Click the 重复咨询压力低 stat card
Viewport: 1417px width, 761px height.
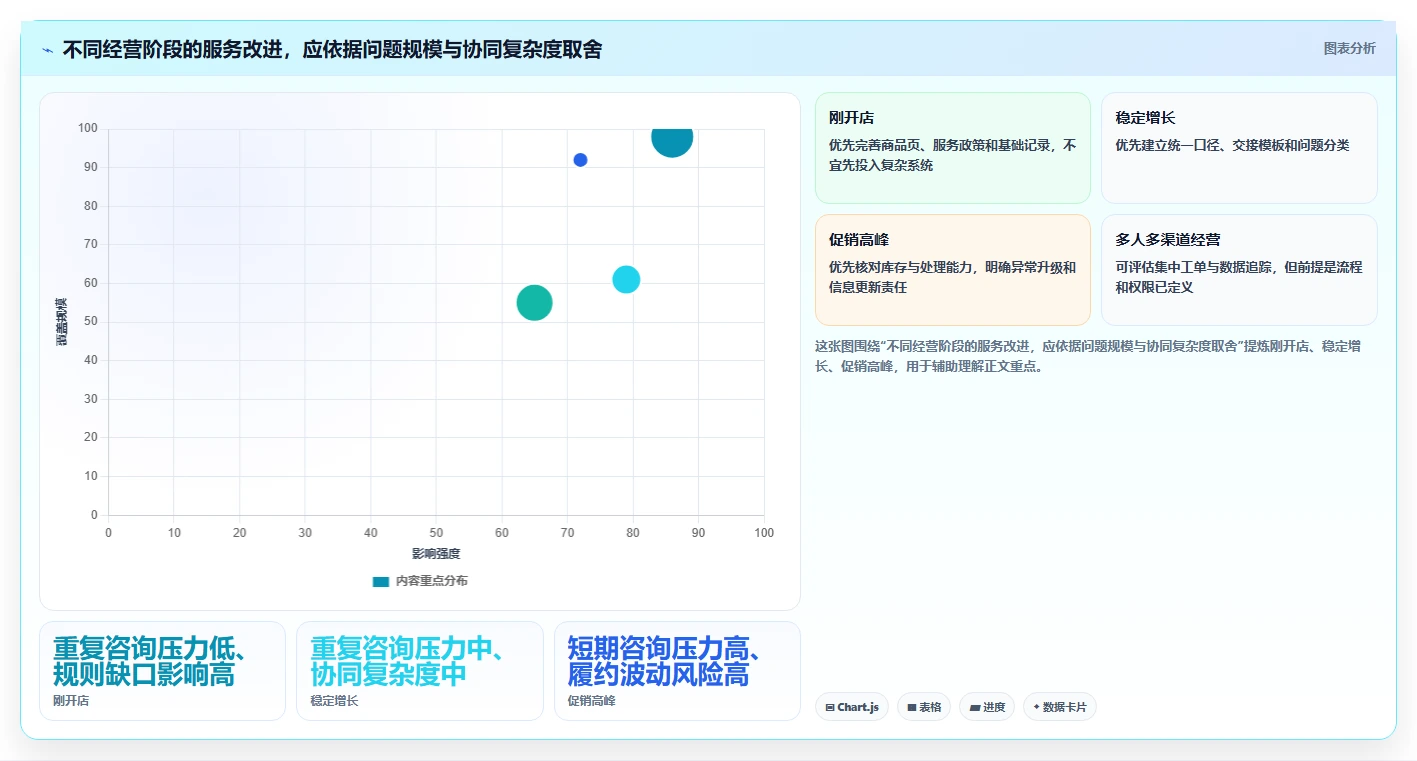162,671
